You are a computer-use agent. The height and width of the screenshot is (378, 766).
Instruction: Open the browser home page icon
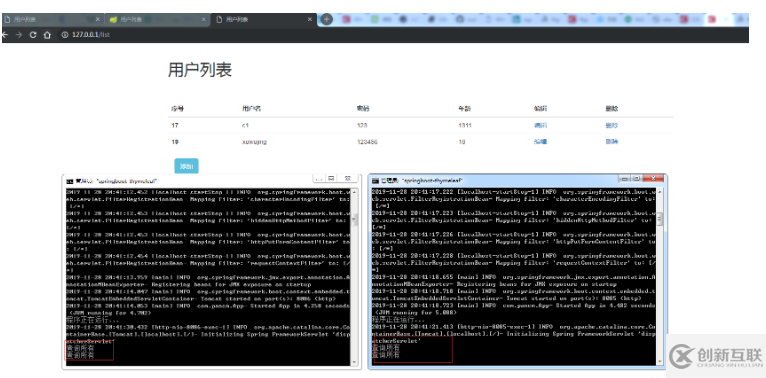(x=47, y=35)
